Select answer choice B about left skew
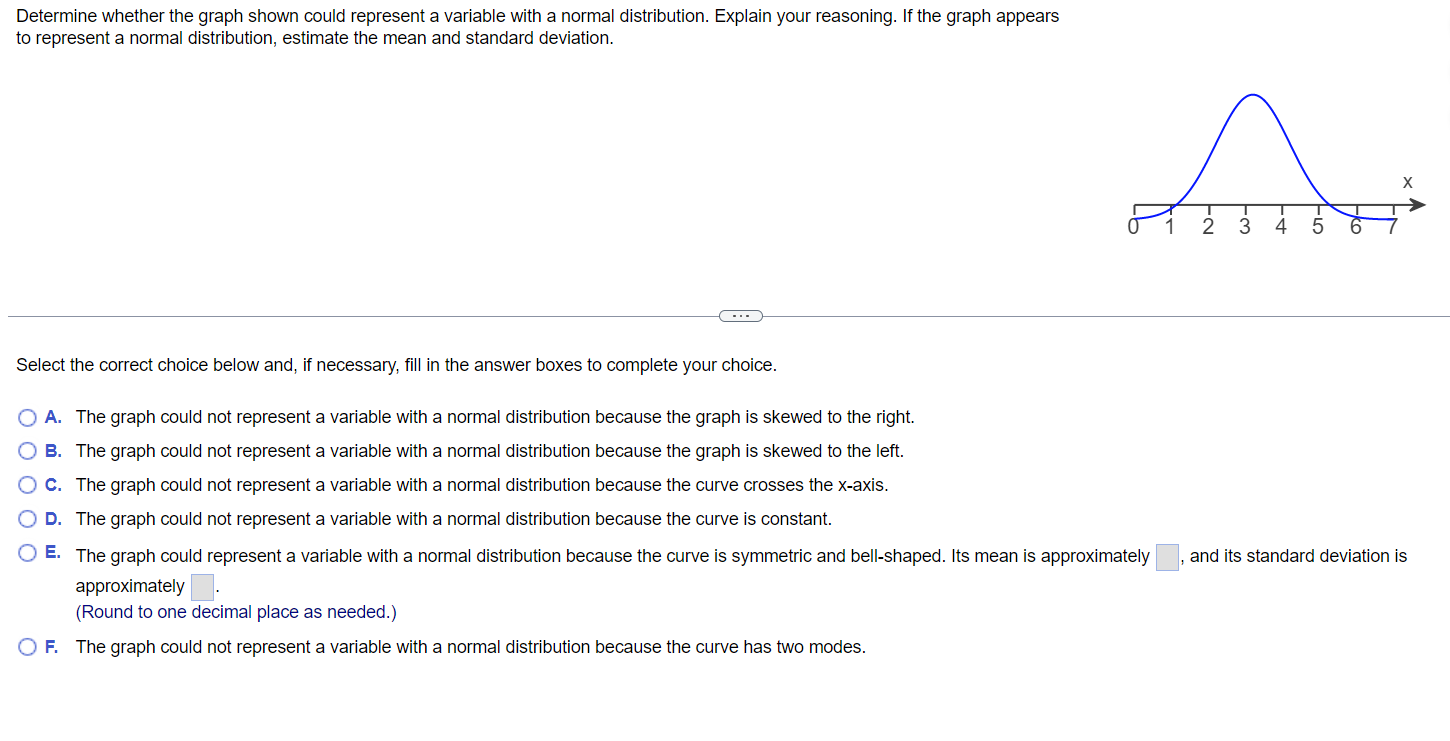Viewport: 1450px width, 741px height. coord(27,451)
